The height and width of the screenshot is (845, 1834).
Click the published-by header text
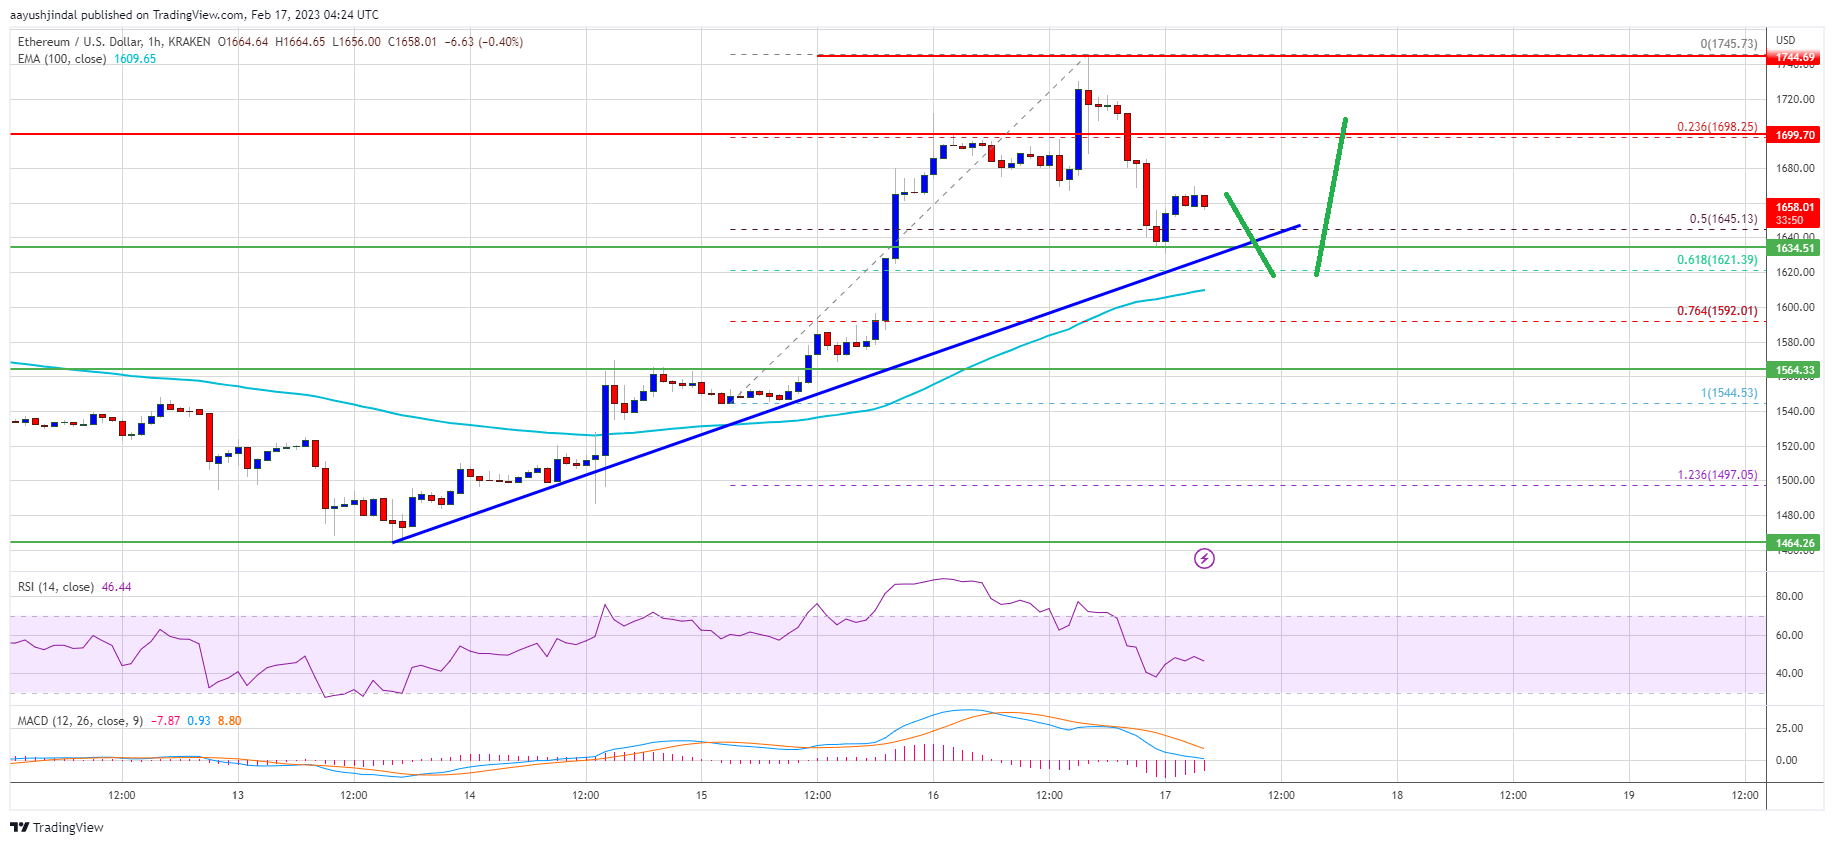194,15
